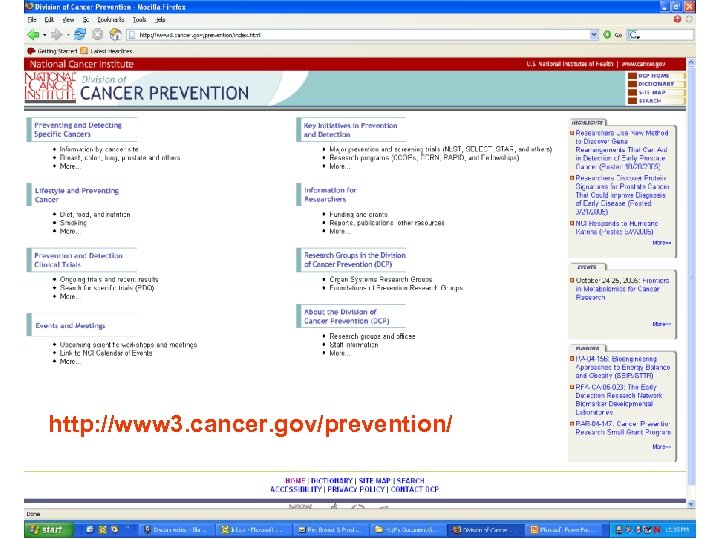720x540 pixels.
Task: Click More in the Highlights box
Action: coord(661,242)
